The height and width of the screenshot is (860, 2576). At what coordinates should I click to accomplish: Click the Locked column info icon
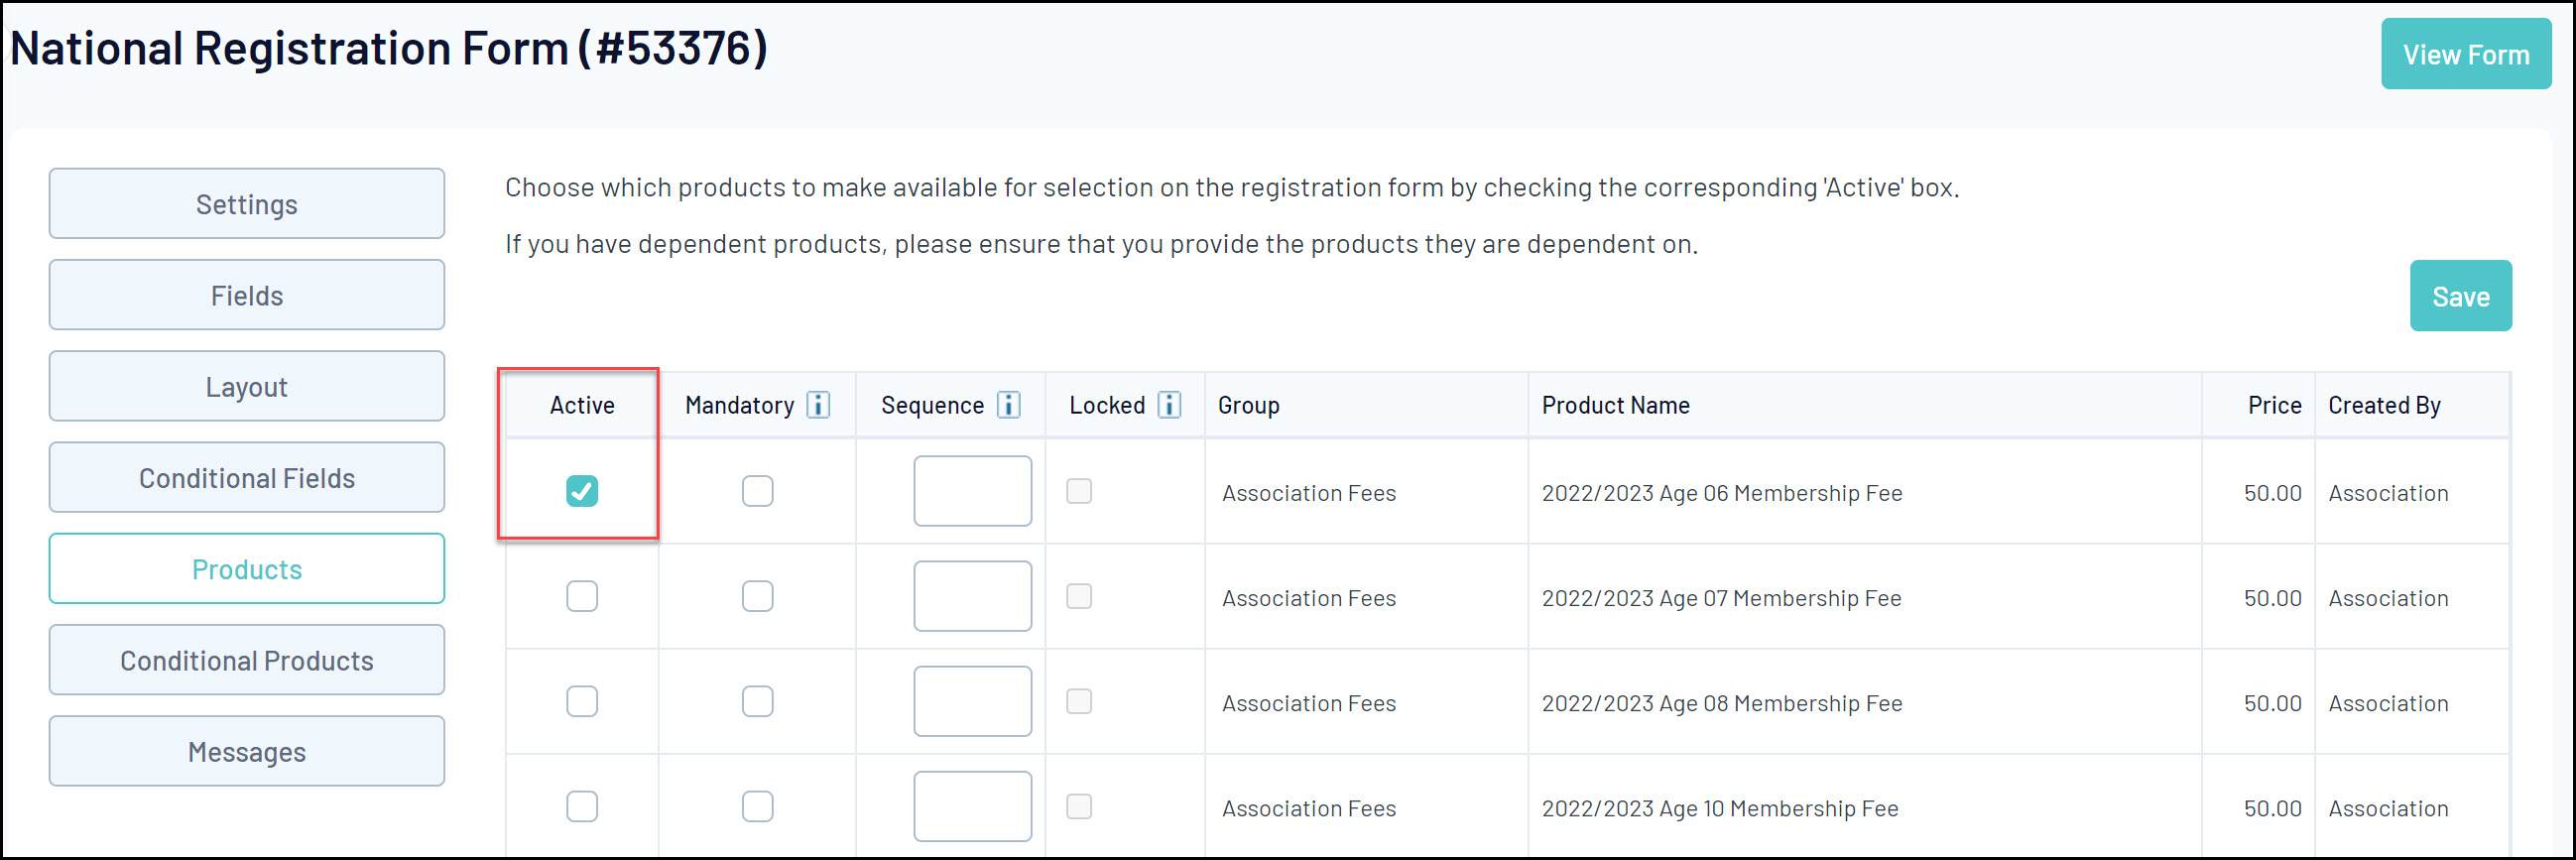(1169, 405)
